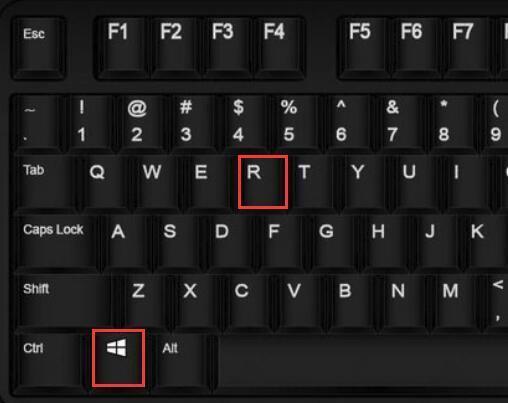Click the 7 key with ampersand

pos(397,122)
